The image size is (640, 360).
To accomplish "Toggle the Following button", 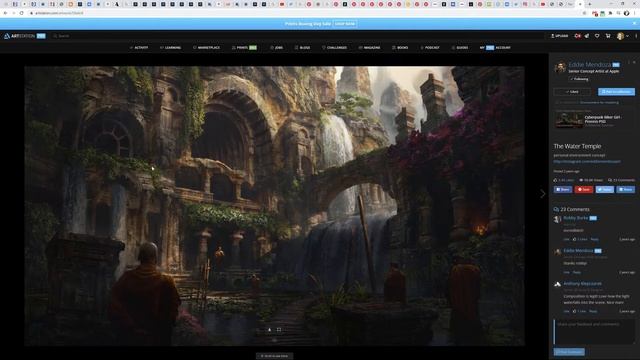I will (579, 79).
